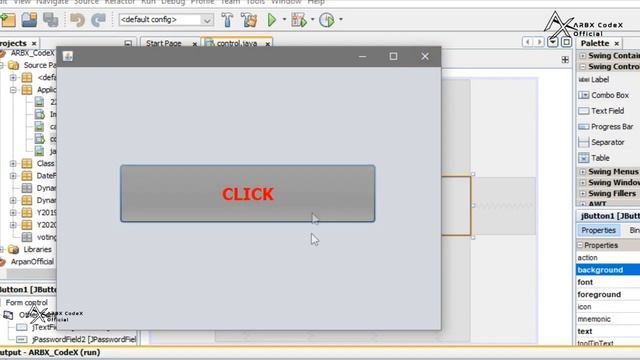Image resolution: width=640 pixels, height=360 pixels.
Task: Select the background property row
Action: point(608,270)
